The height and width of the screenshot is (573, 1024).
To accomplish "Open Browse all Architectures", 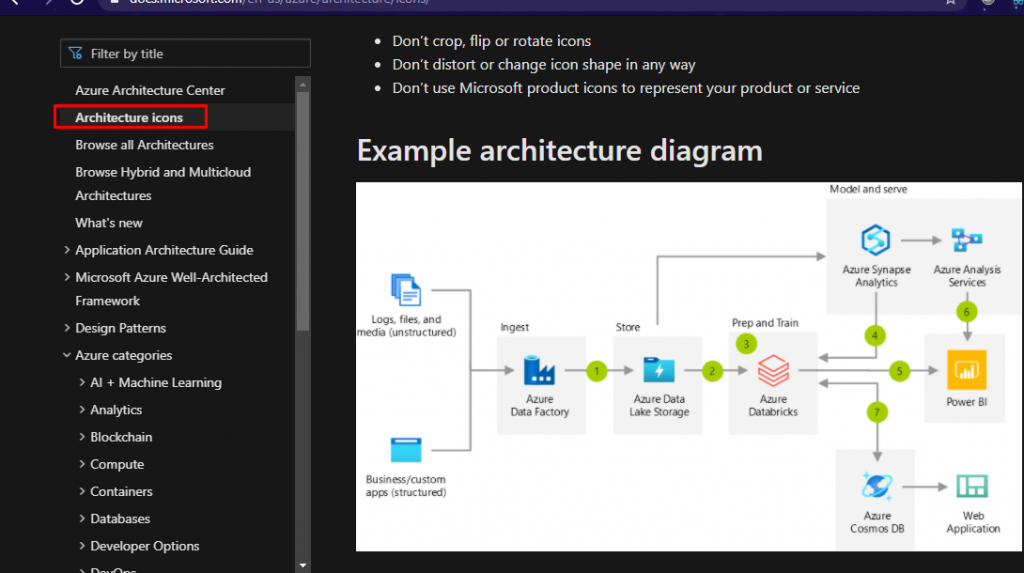I will click(144, 145).
